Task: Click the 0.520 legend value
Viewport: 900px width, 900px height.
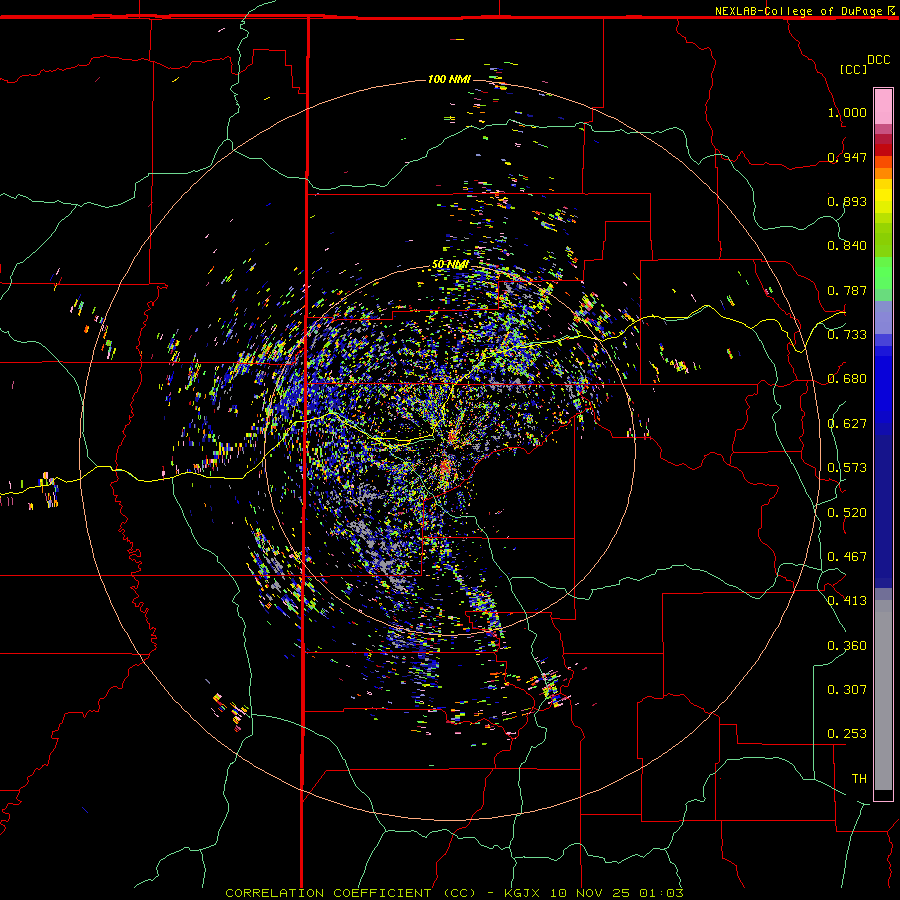Action: click(x=847, y=513)
